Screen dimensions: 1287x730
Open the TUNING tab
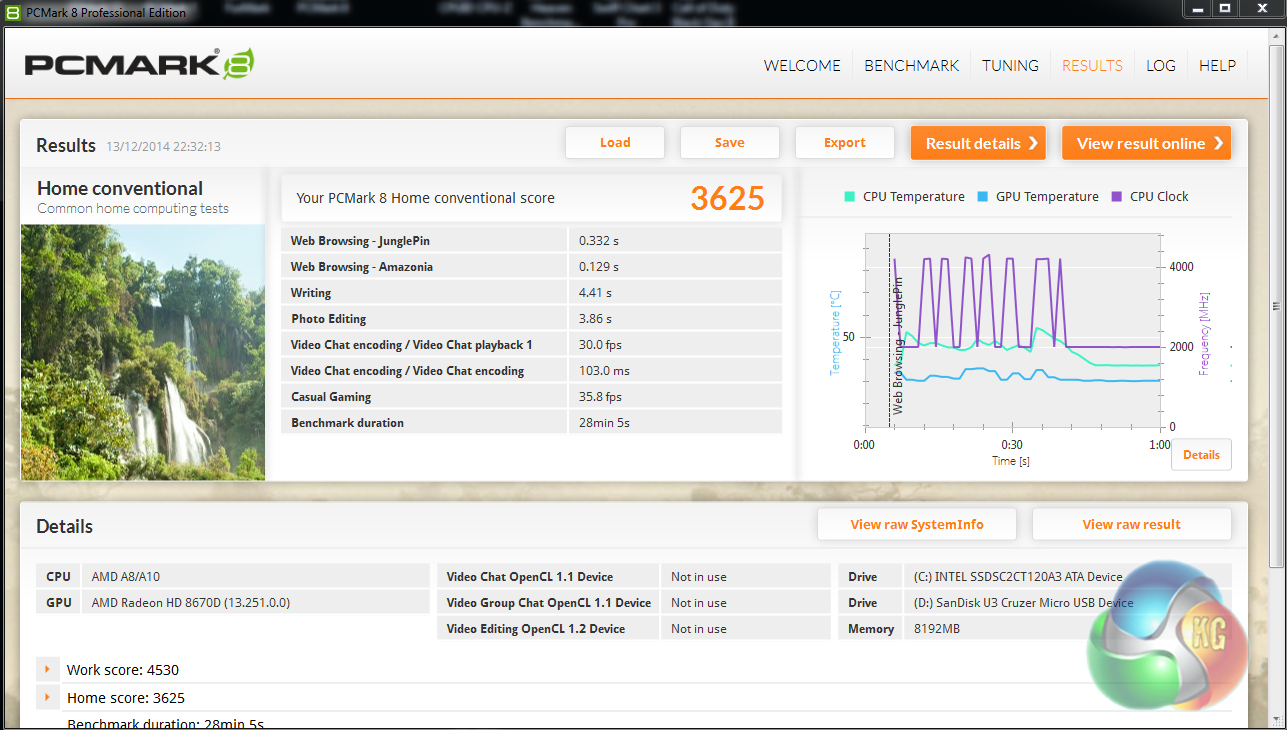pos(1010,65)
